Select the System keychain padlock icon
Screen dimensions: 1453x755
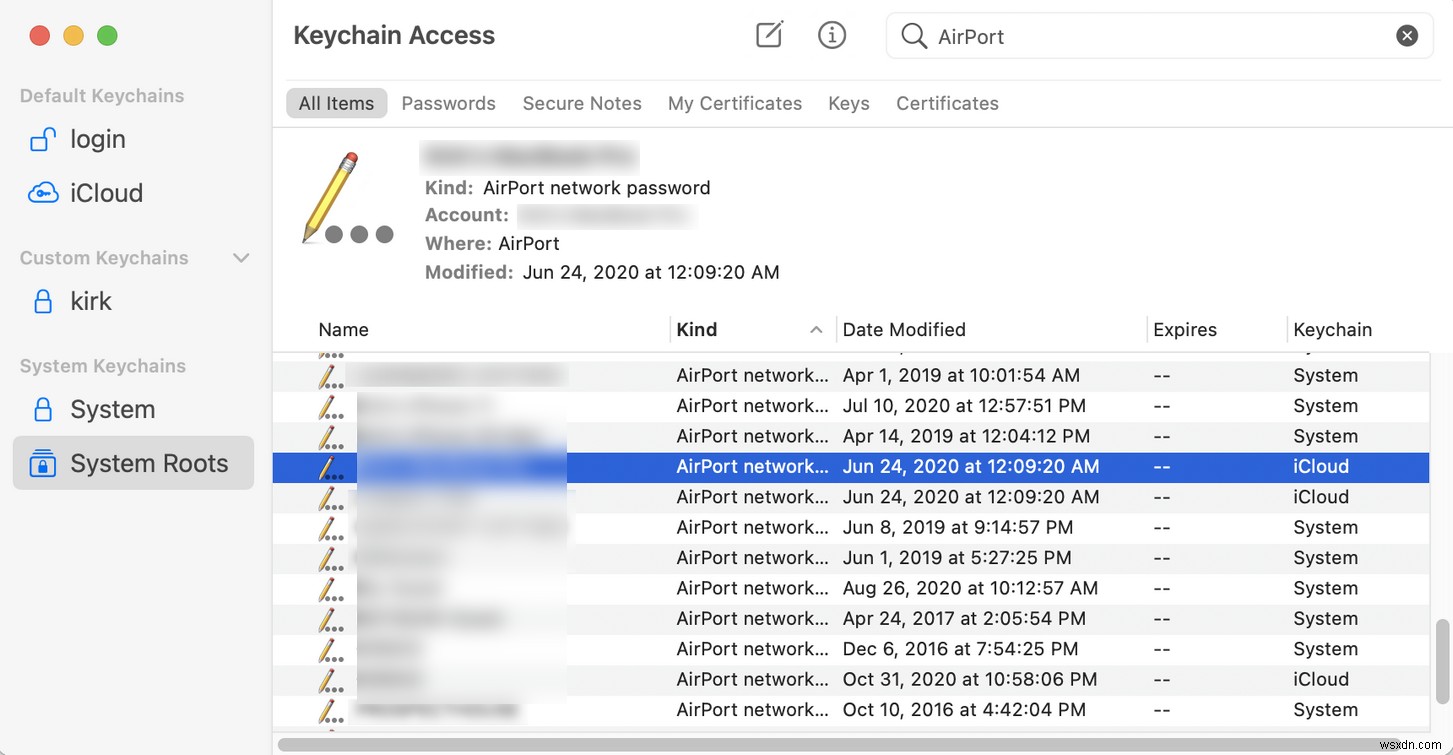click(x=44, y=409)
